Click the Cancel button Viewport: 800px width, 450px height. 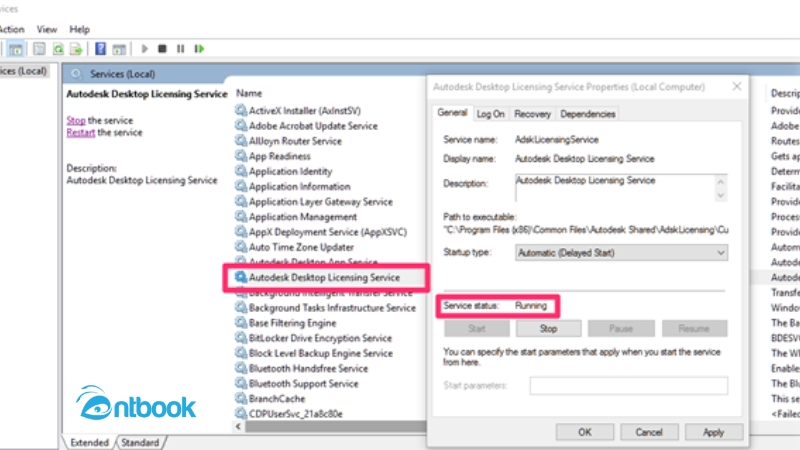[x=649, y=432]
